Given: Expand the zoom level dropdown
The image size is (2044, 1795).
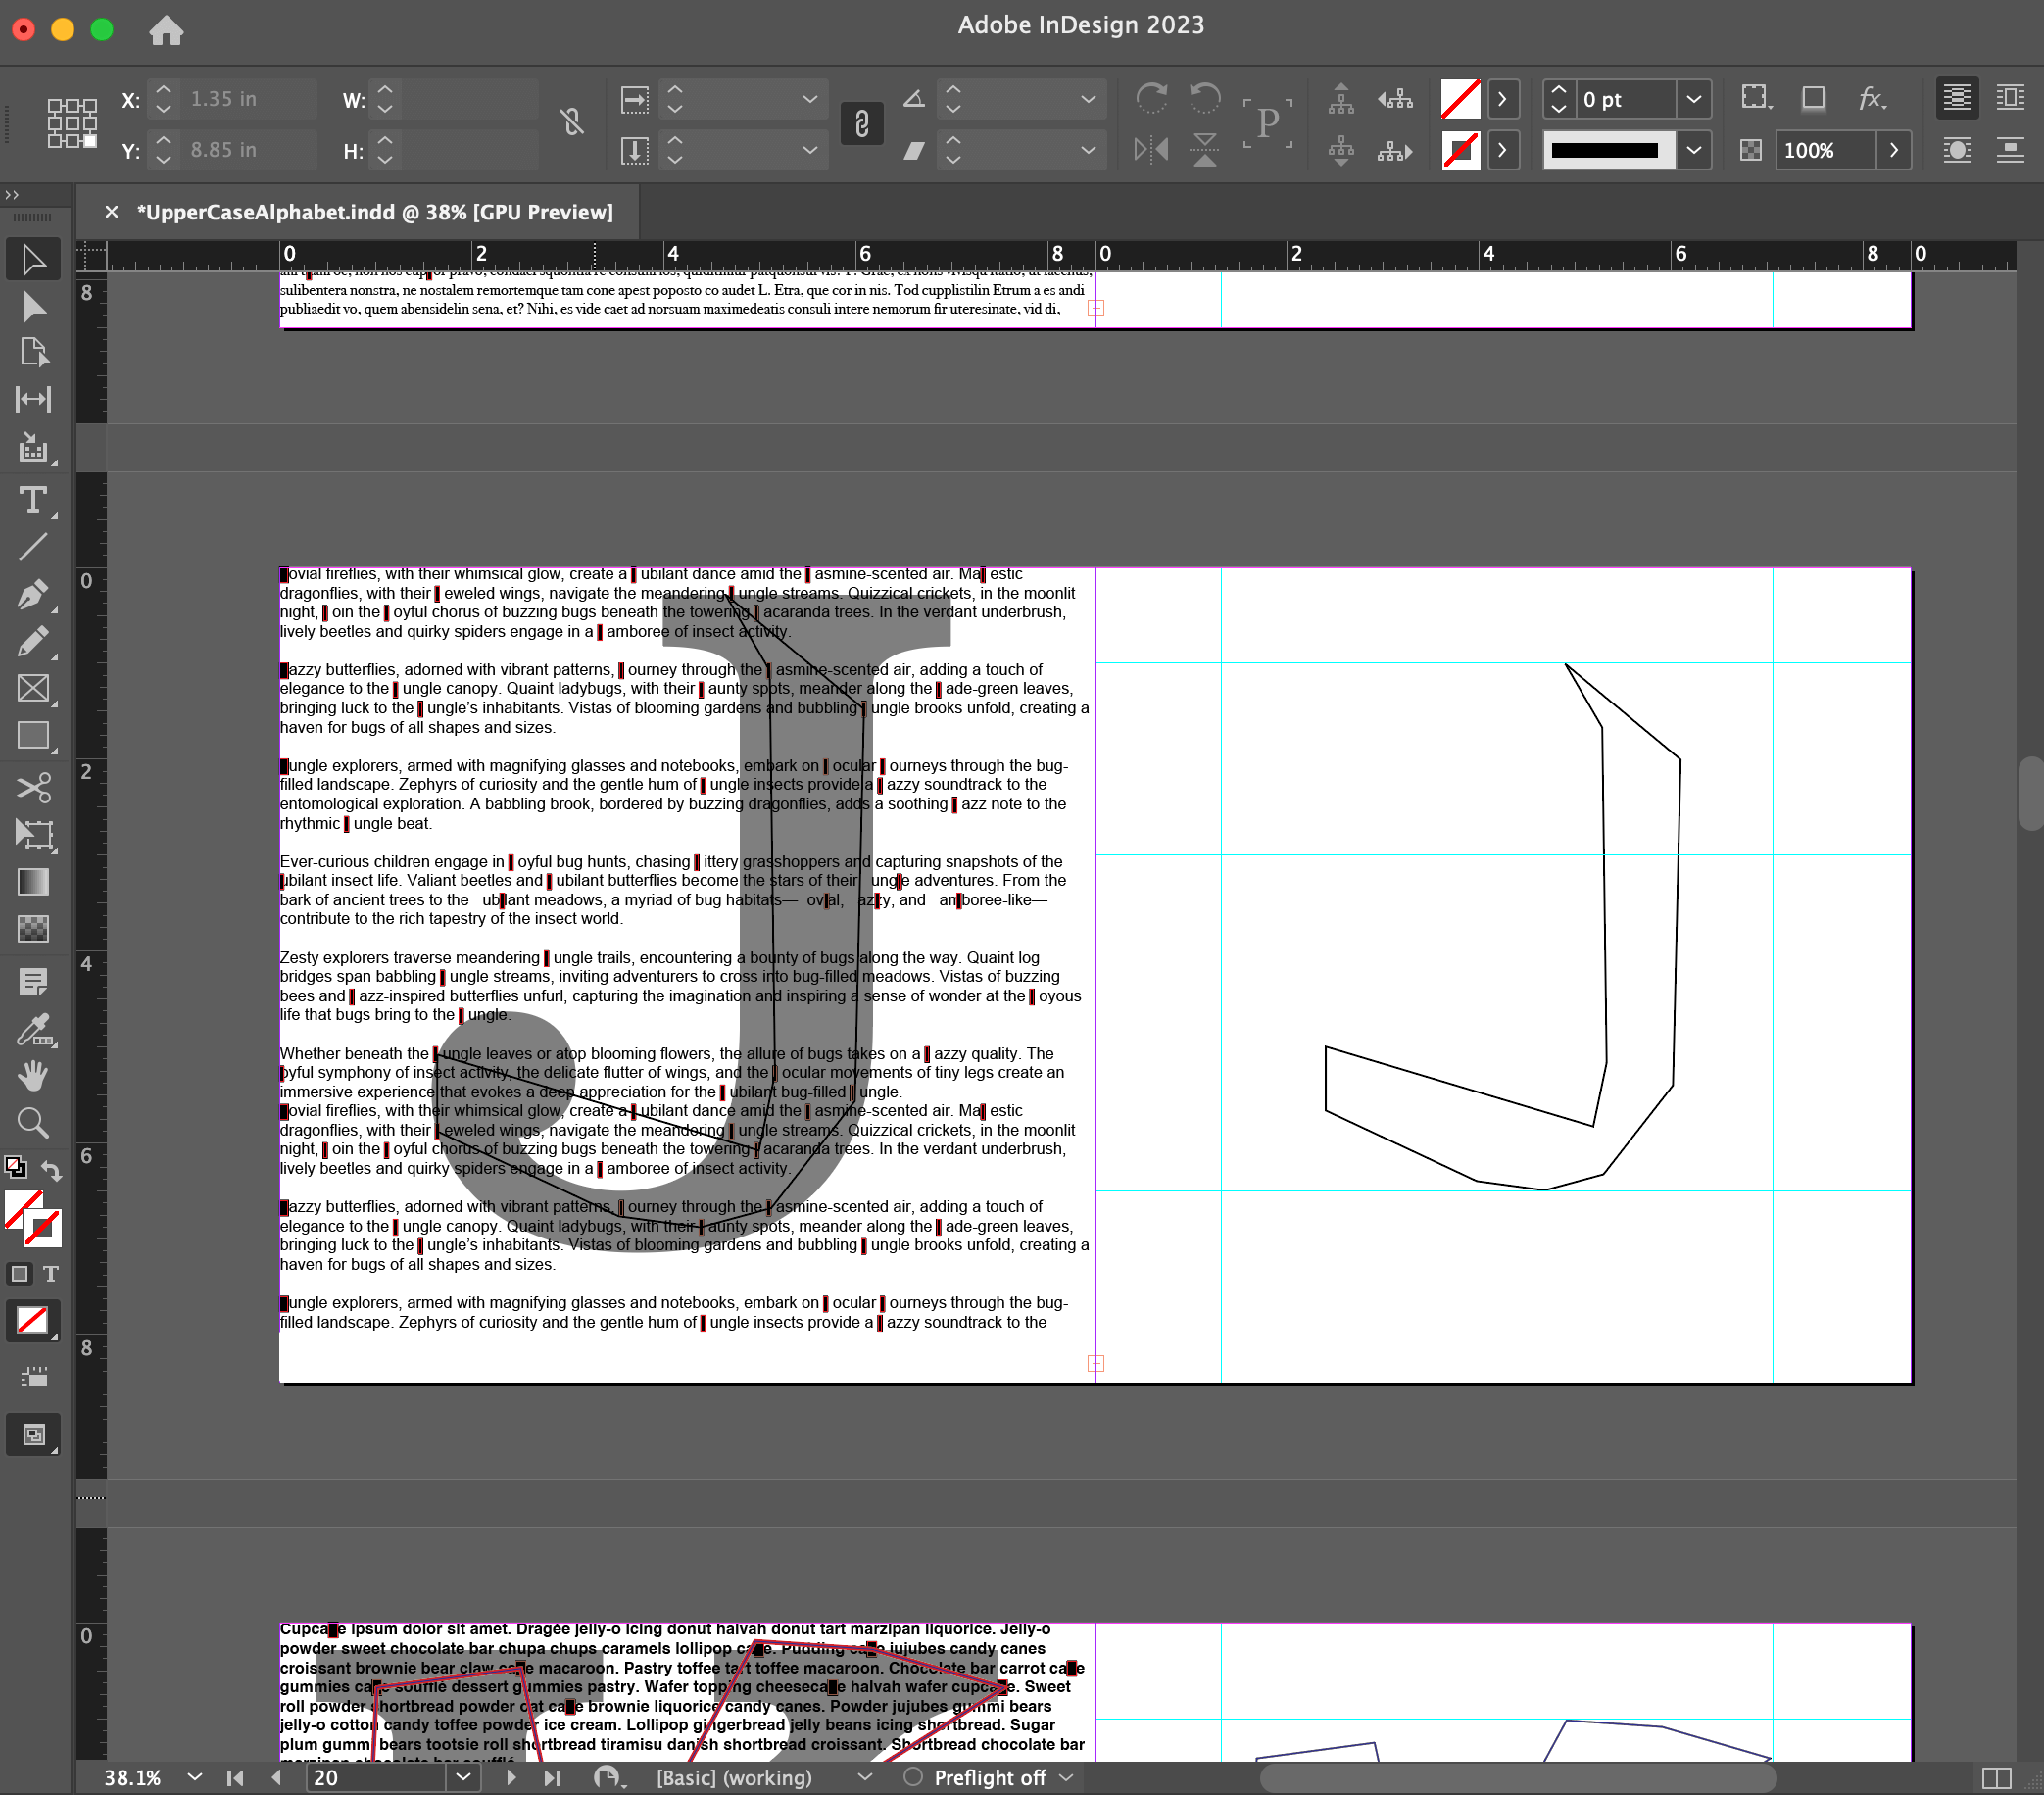Looking at the screenshot, I should pos(194,1777).
